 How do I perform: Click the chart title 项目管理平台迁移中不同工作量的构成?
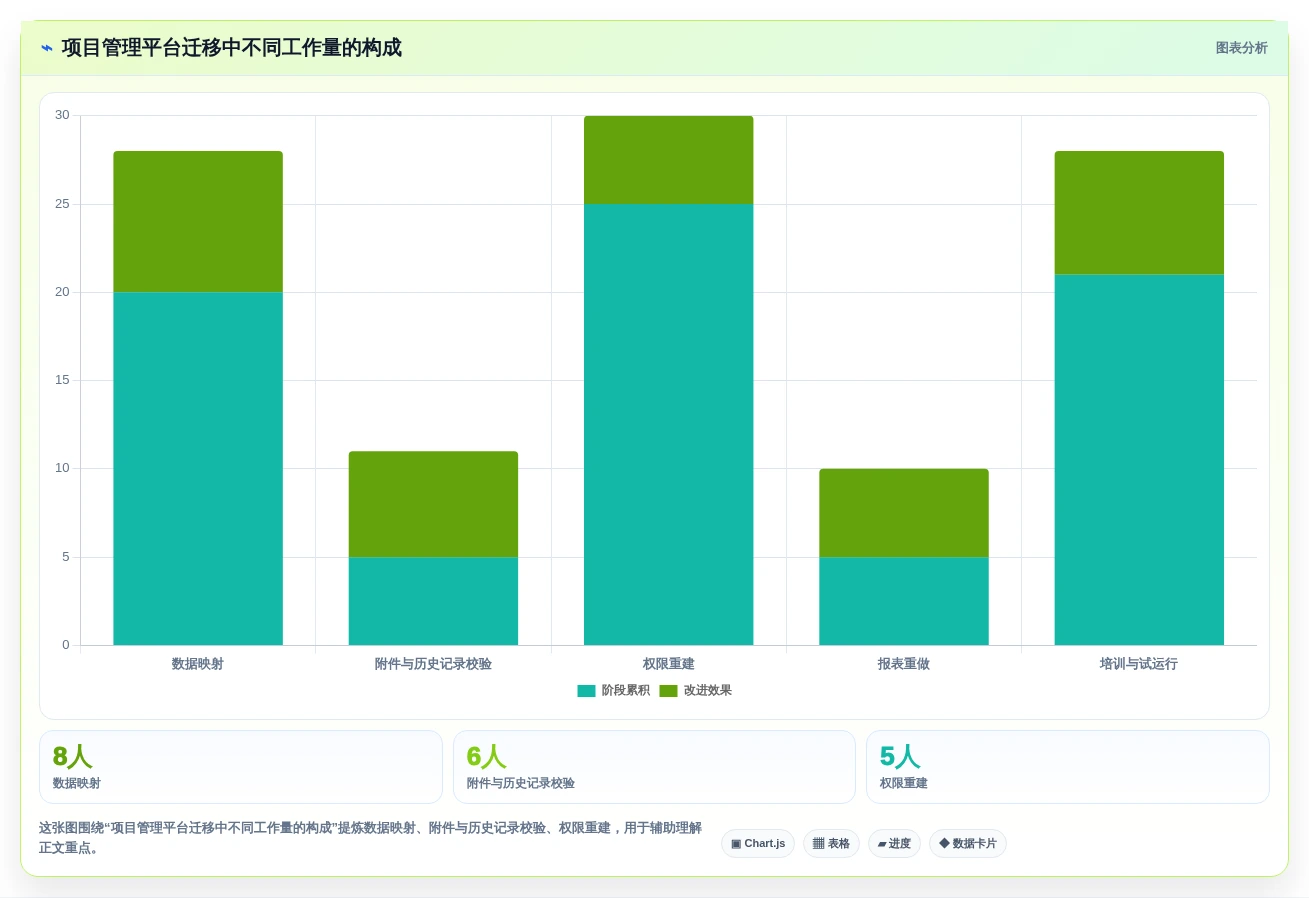pyautogui.click(x=232, y=48)
